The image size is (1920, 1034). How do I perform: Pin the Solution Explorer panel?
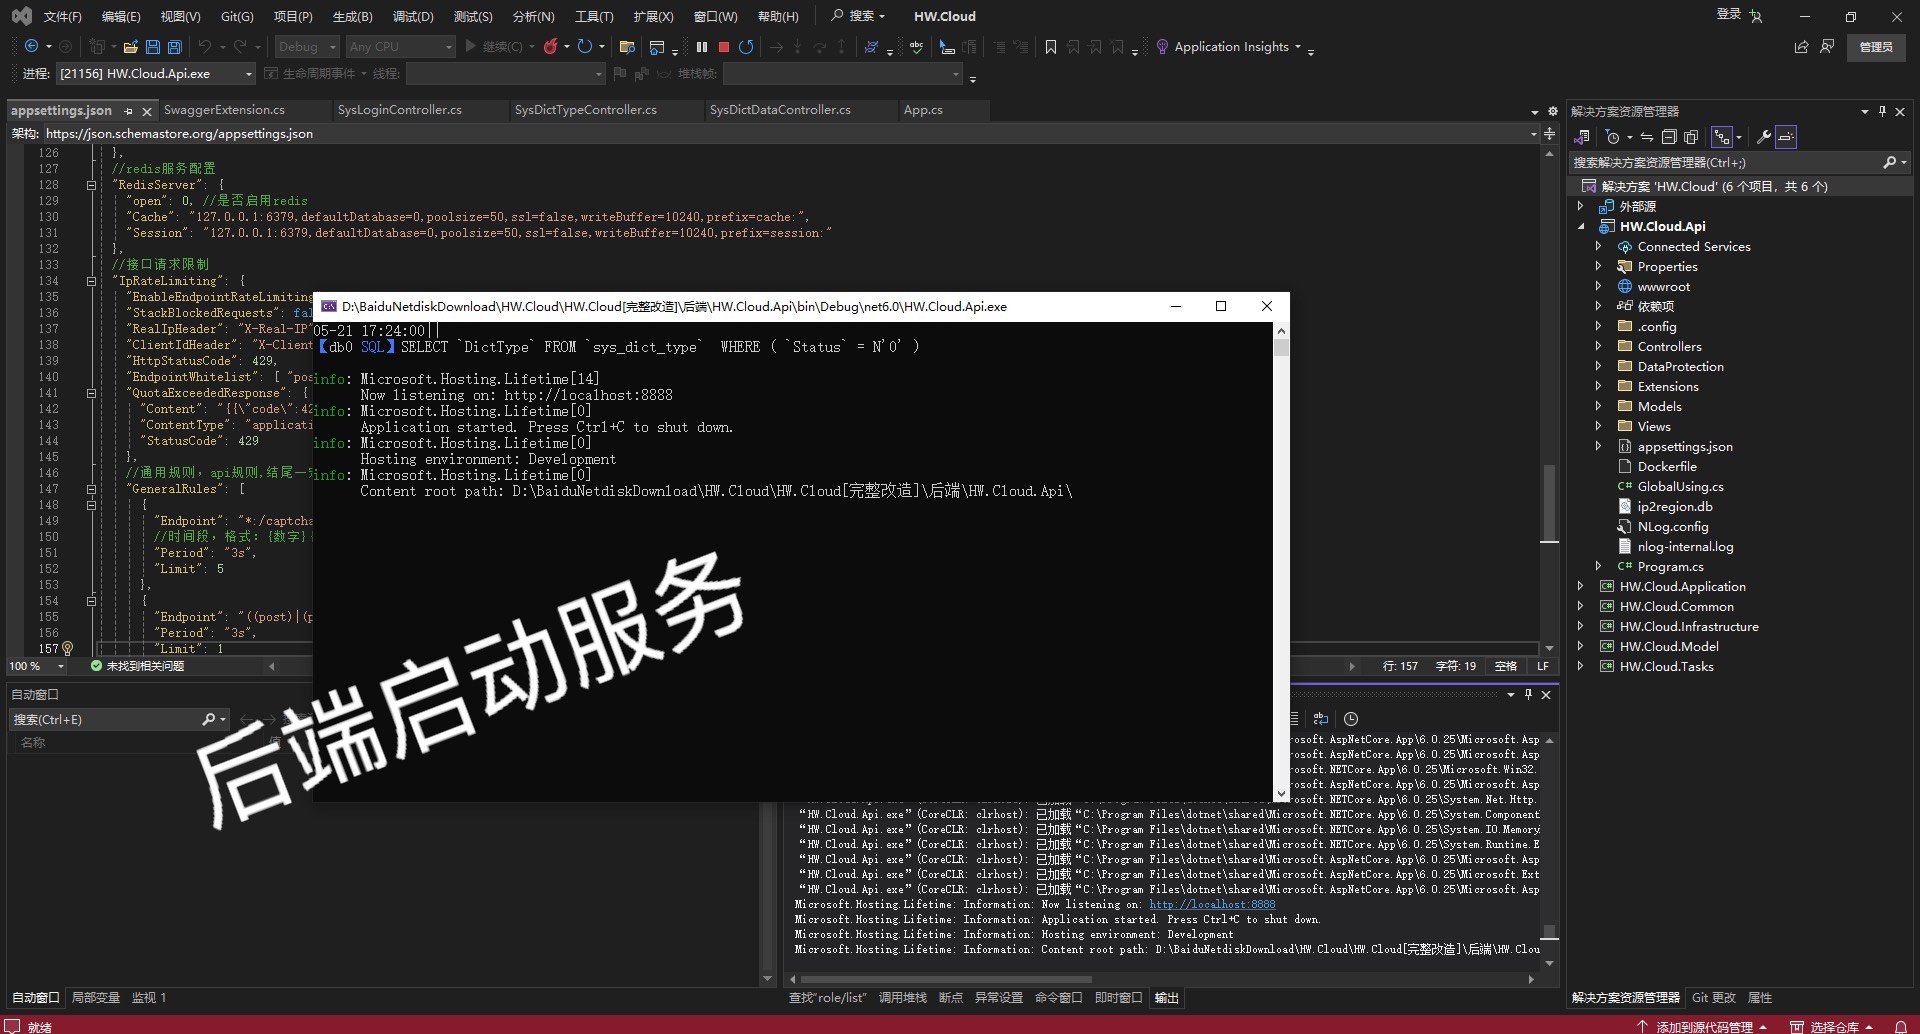click(1882, 112)
